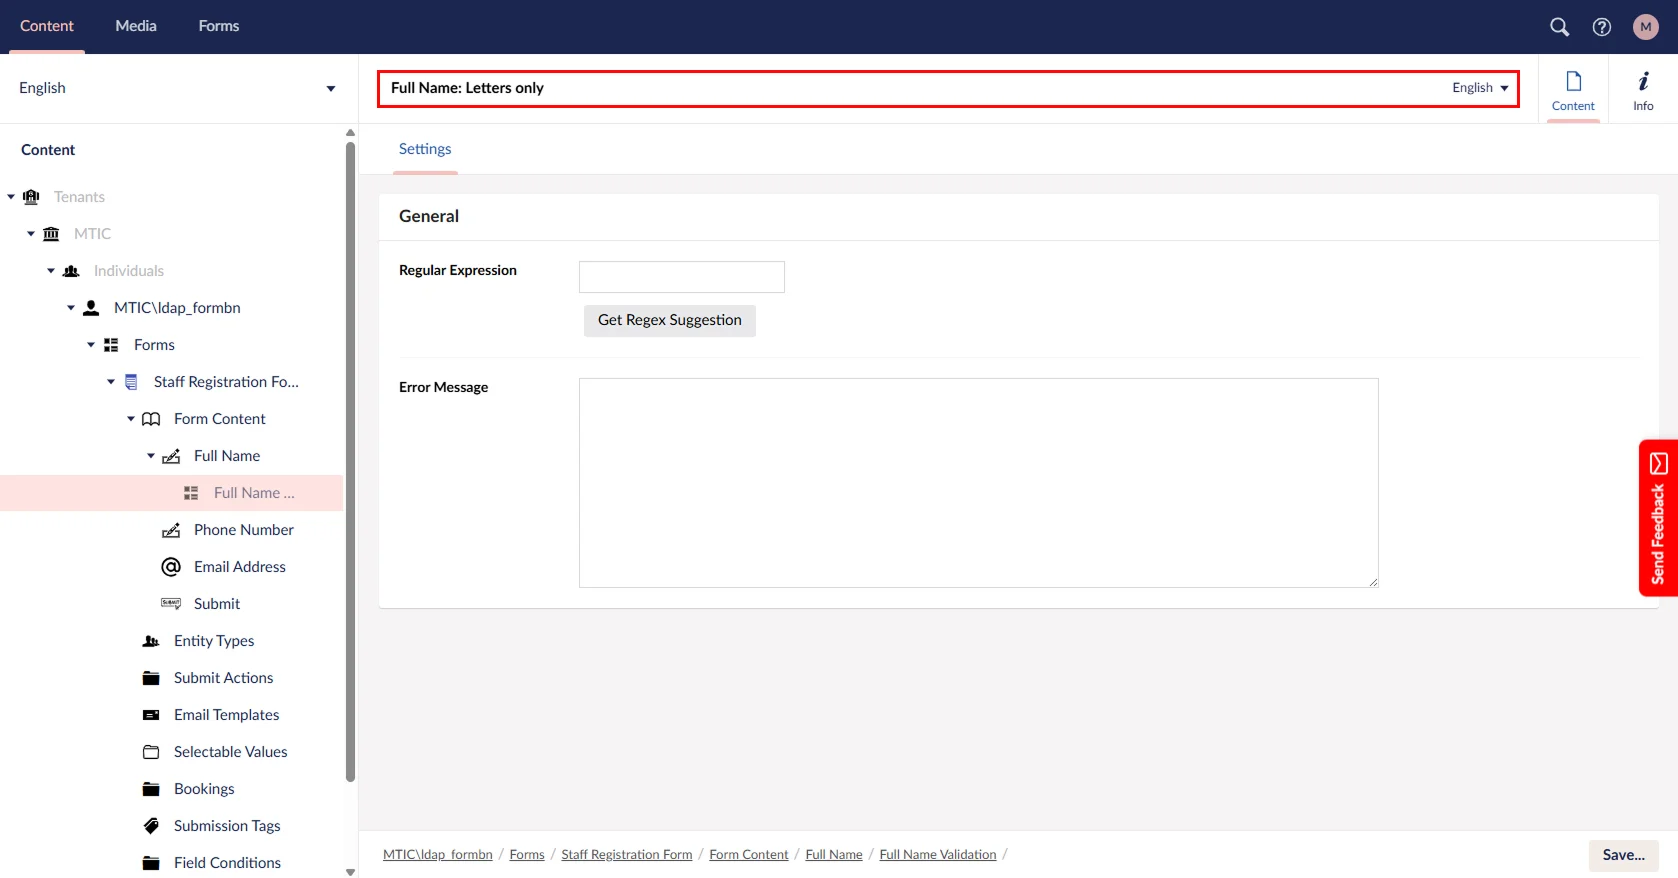Open the English variant selector in header
The width and height of the screenshot is (1678, 878).
point(1480,88)
